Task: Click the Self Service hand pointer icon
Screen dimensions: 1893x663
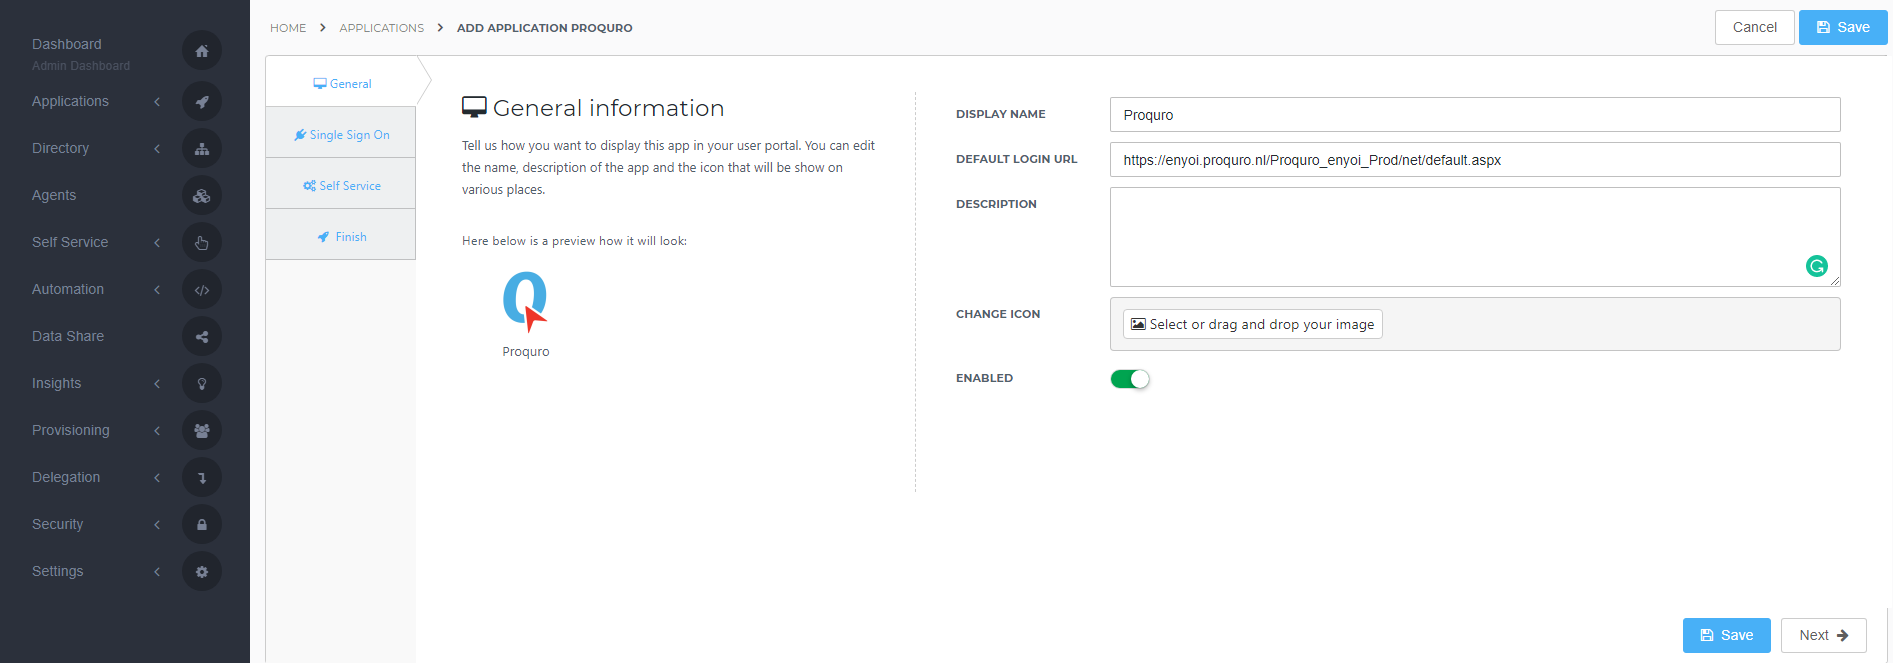Action: tap(202, 242)
